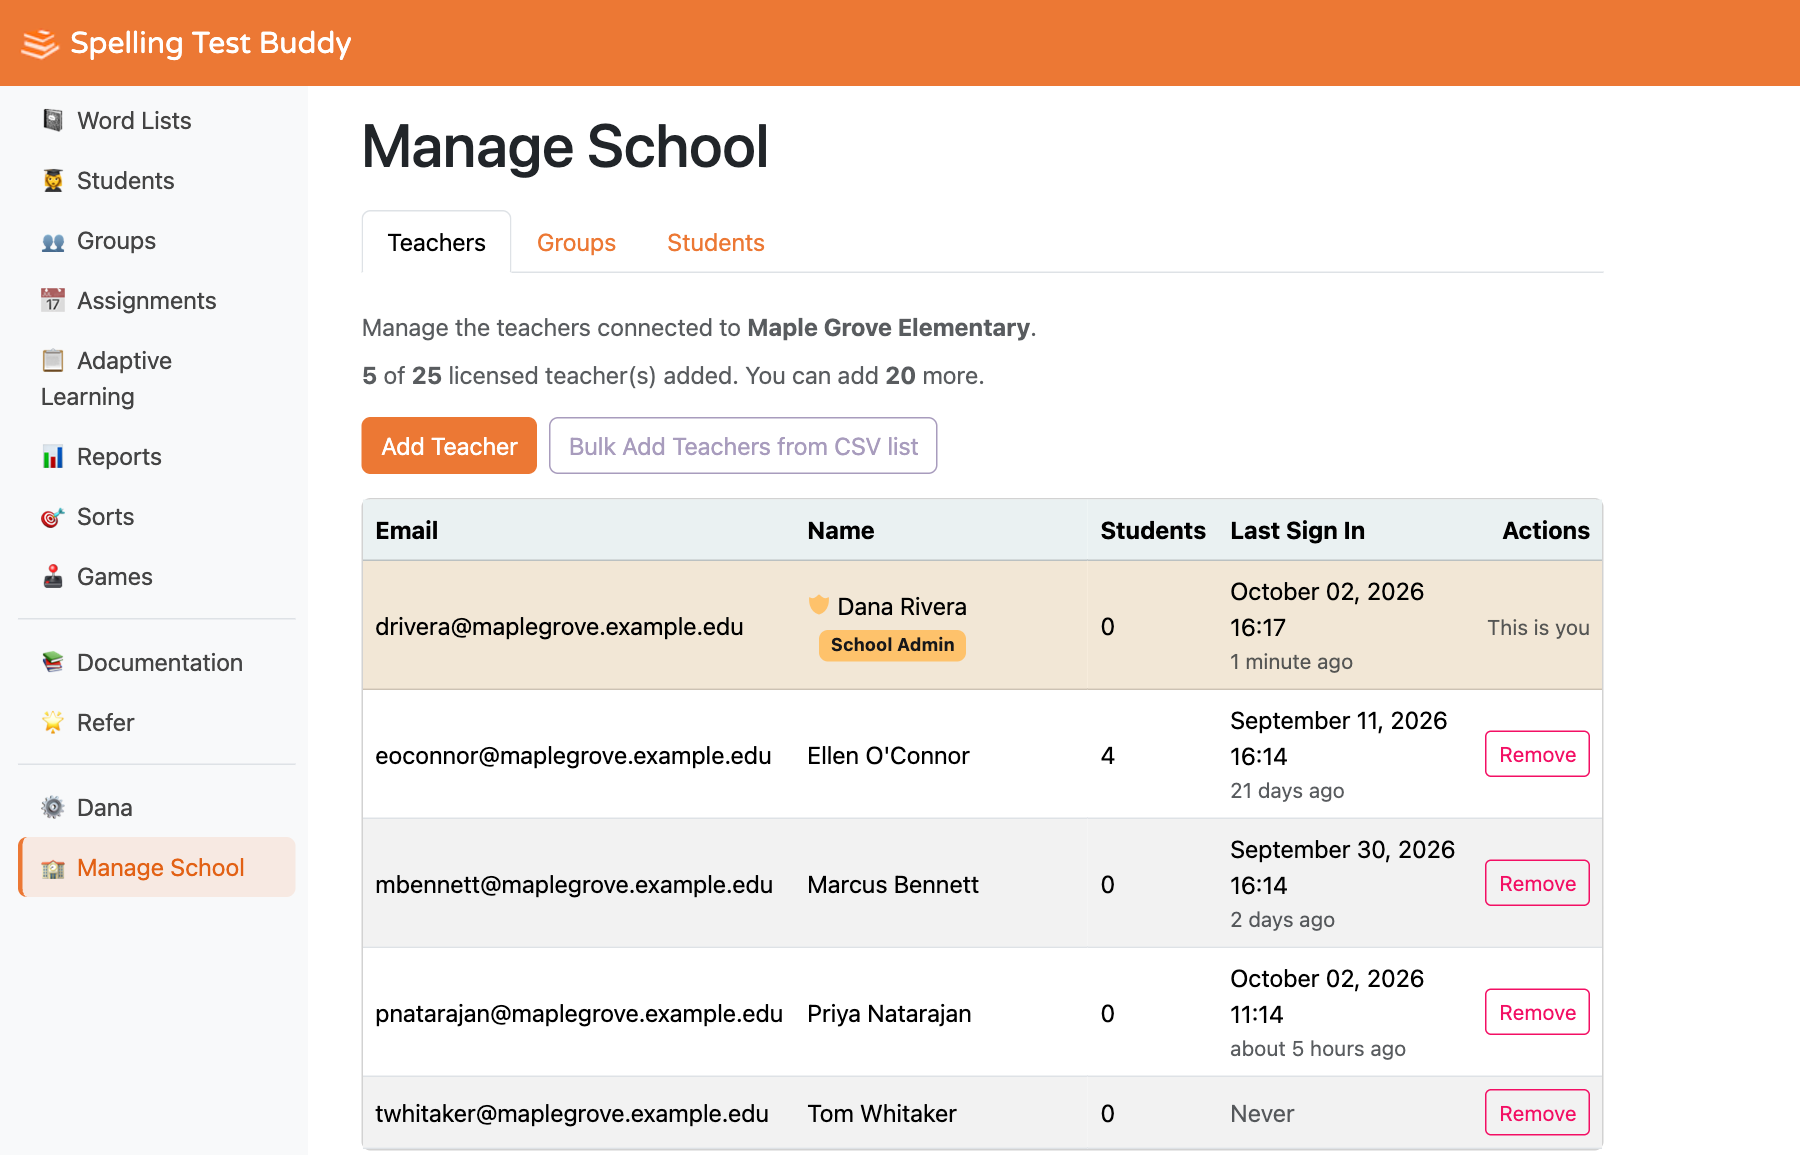
Task: Open Adaptive Learning sidebar item
Action: [x=158, y=378]
